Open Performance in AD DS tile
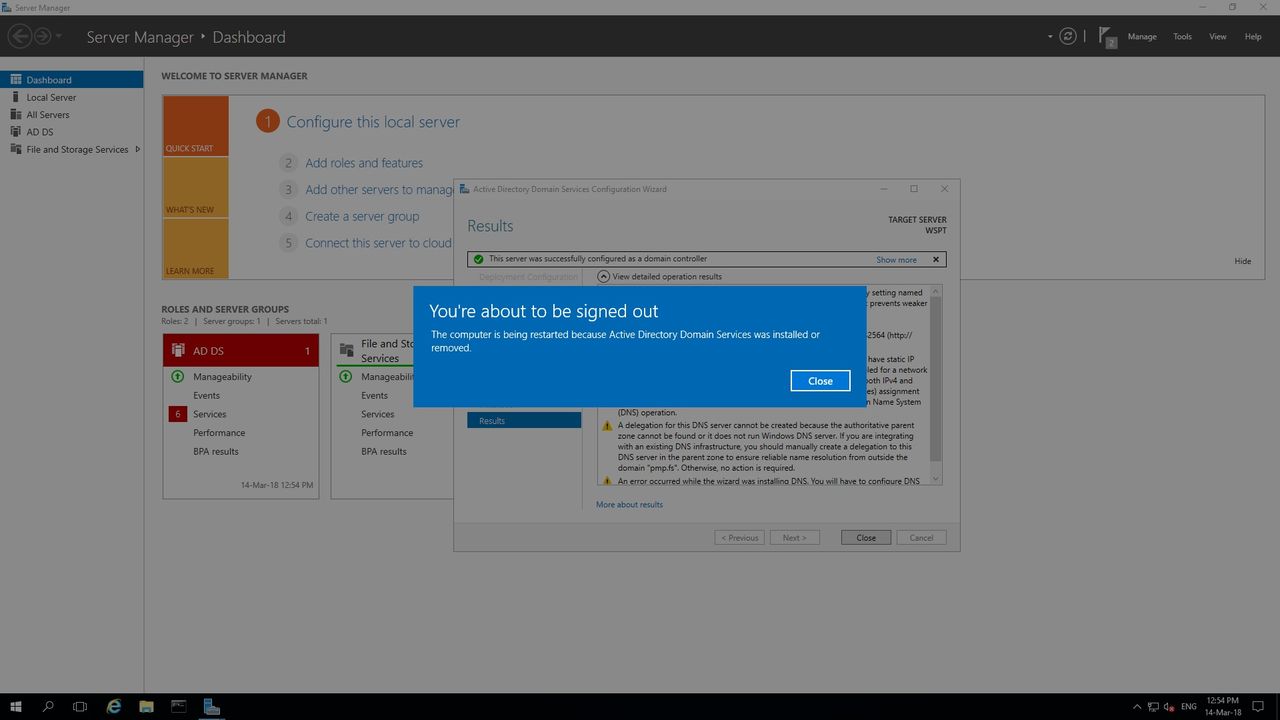This screenshot has height=720, width=1280. coord(219,433)
